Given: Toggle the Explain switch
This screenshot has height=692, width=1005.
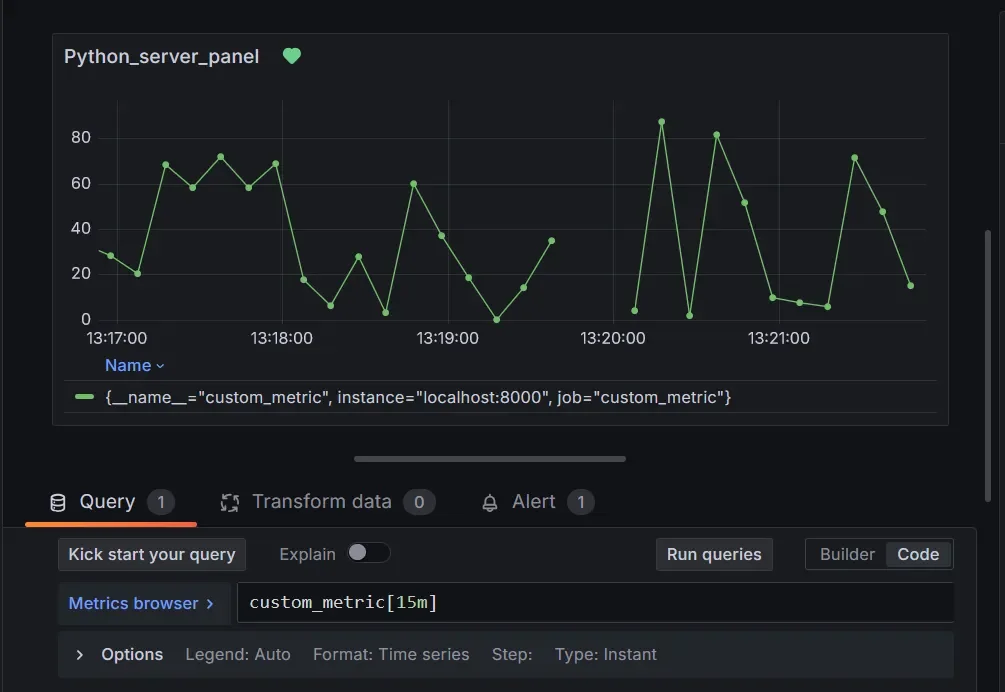Looking at the screenshot, I should (369, 553).
